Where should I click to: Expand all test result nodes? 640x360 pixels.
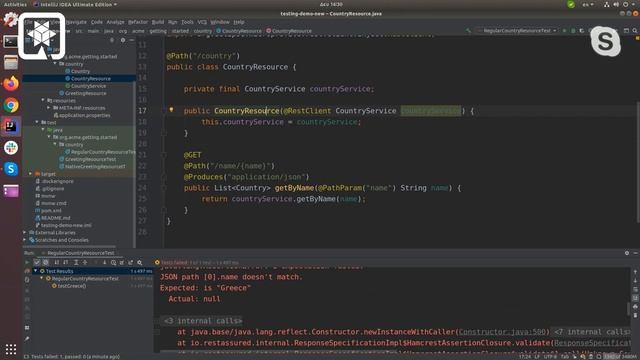76,262
